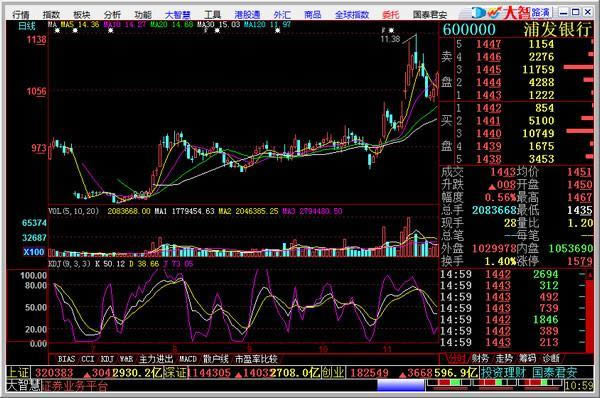Switch indicator to the BIAS tab
The height and width of the screenshot is (398, 600).
66,359
